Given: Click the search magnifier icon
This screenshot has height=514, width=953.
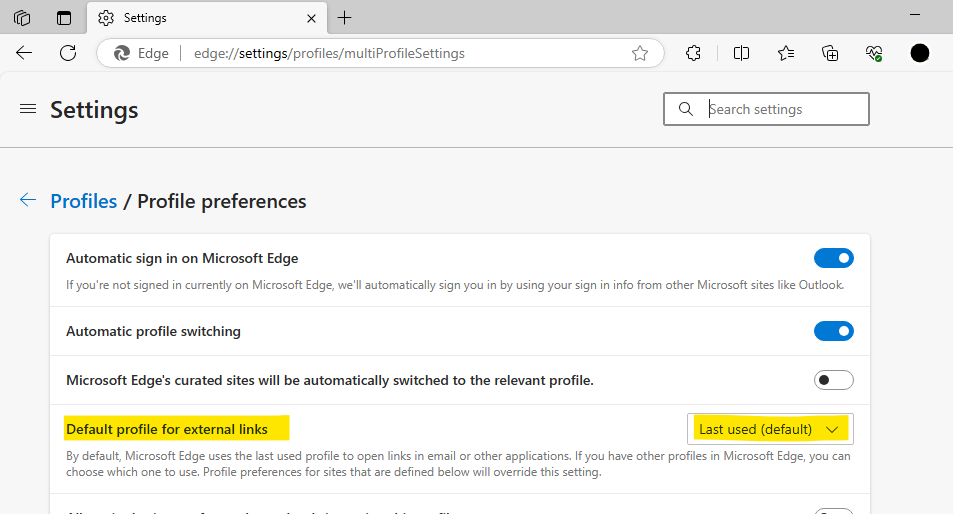Looking at the screenshot, I should click(x=686, y=109).
